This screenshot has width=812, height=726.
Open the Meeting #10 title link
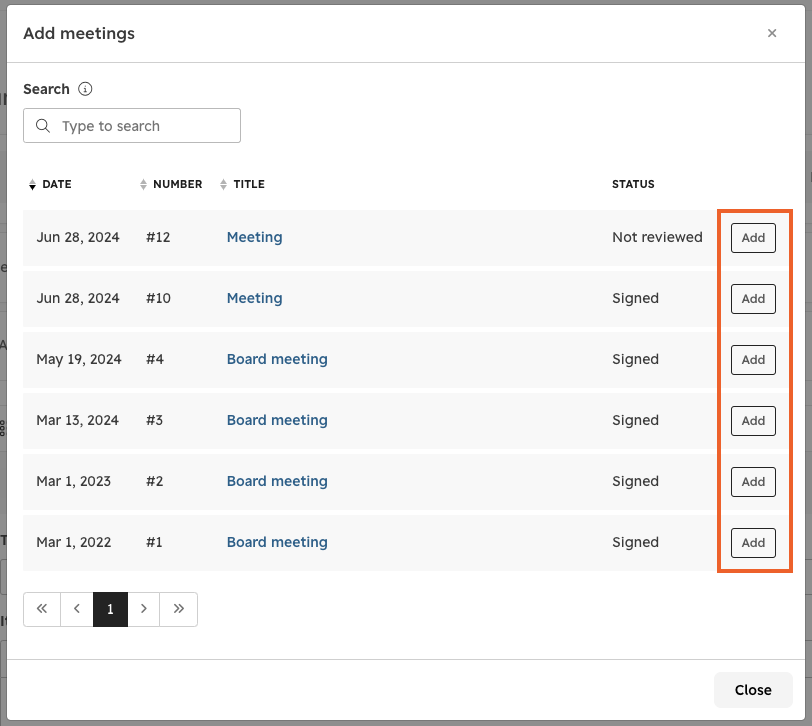coord(254,298)
